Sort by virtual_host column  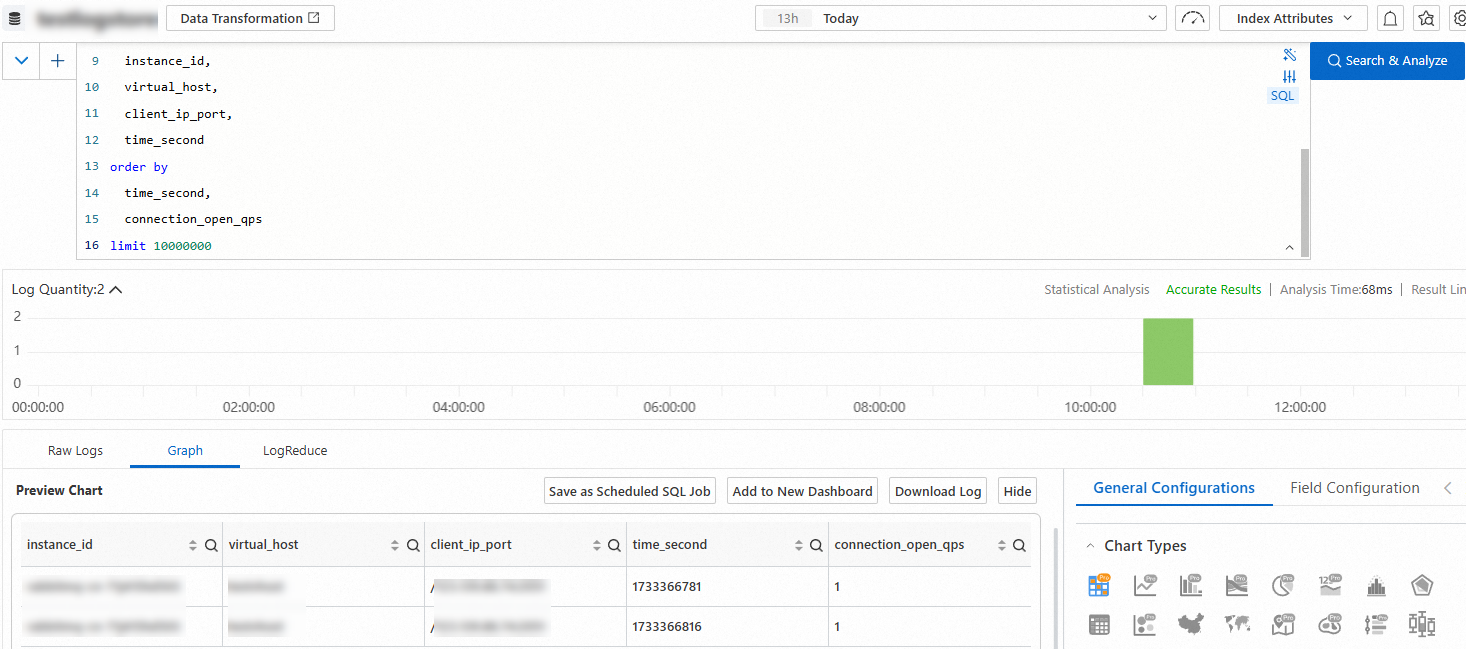[x=395, y=545]
